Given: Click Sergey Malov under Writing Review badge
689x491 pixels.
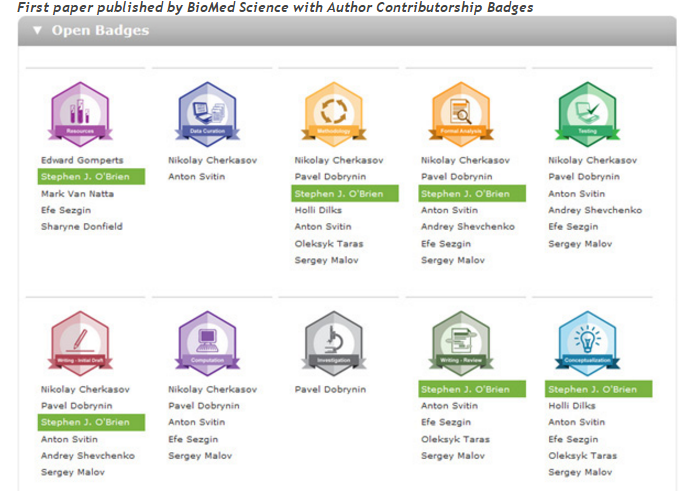Looking at the screenshot, I should pyautogui.click(x=453, y=455).
